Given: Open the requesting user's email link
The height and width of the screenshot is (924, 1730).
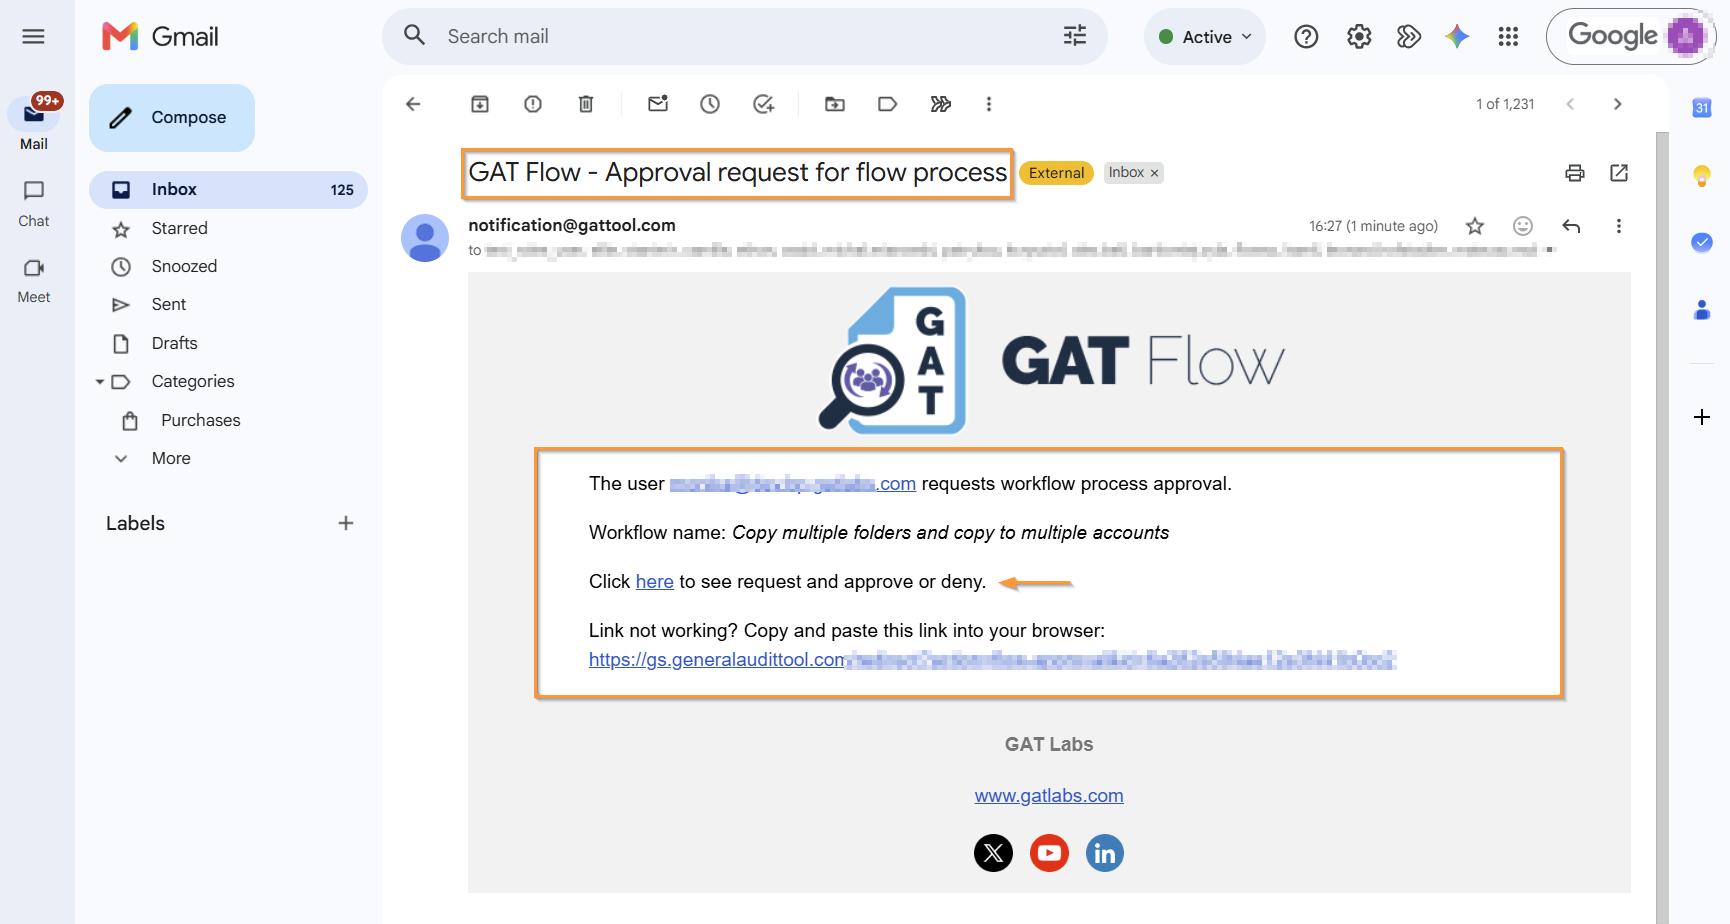Looking at the screenshot, I should click(793, 484).
